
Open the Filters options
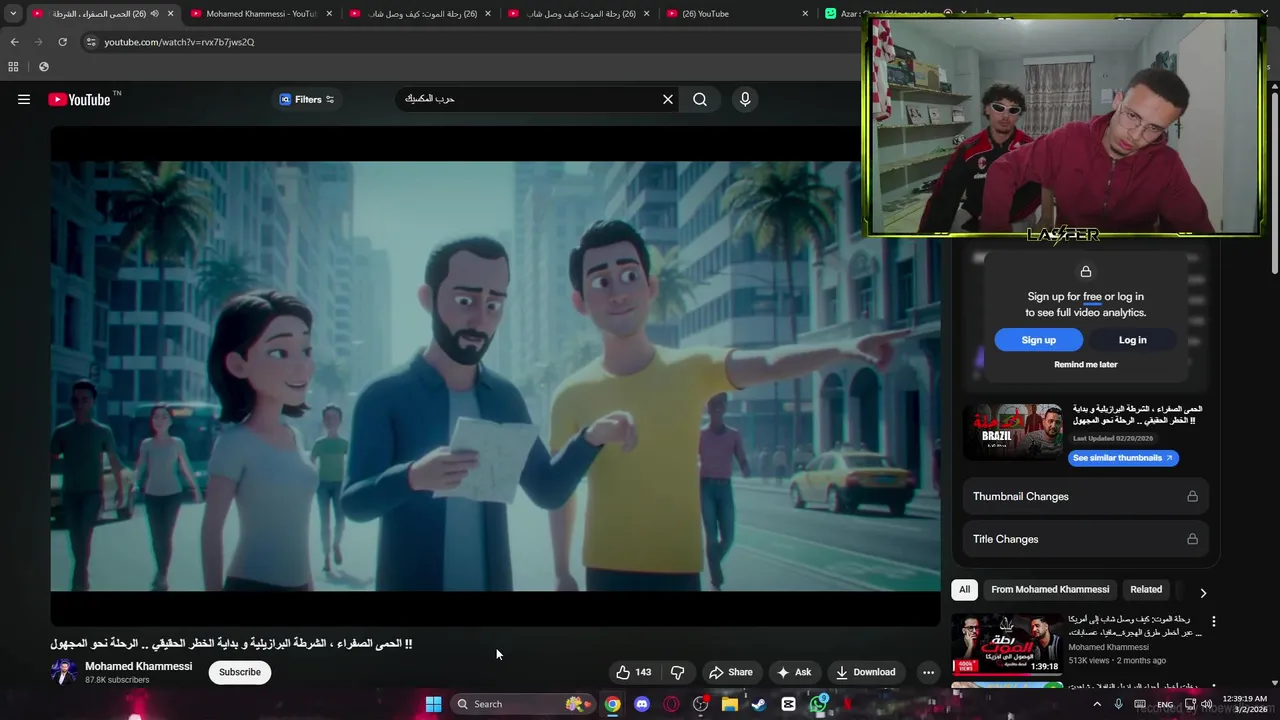tap(307, 99)
